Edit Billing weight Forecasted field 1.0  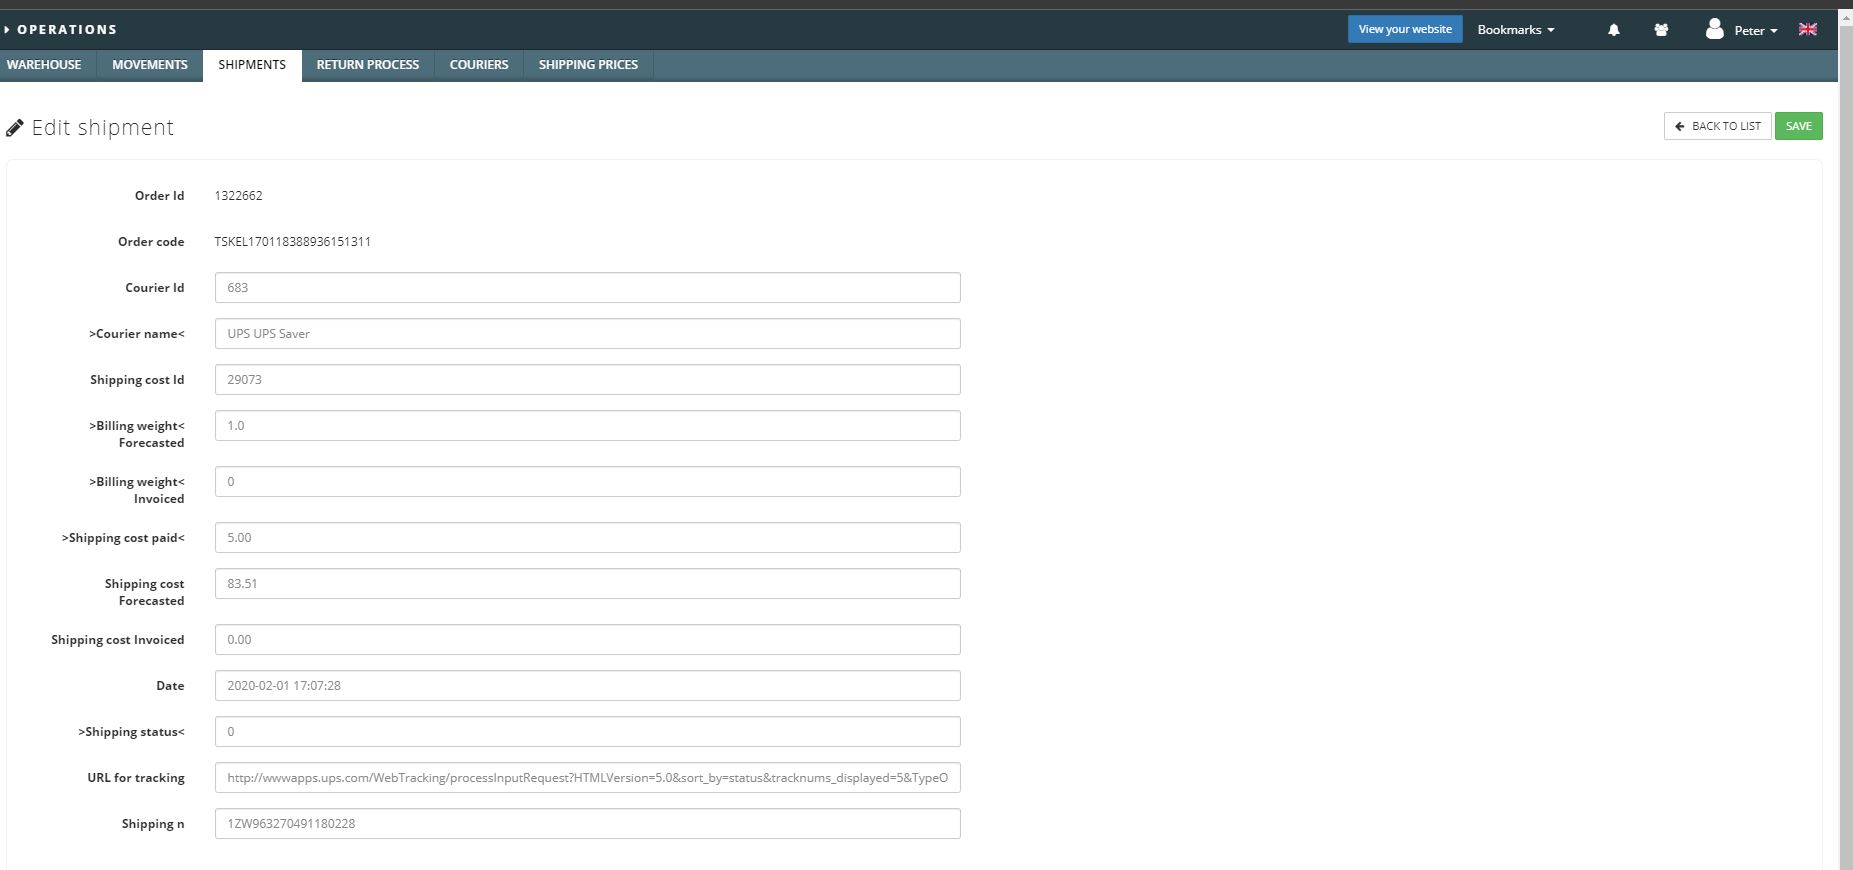[x=587, y=426]
